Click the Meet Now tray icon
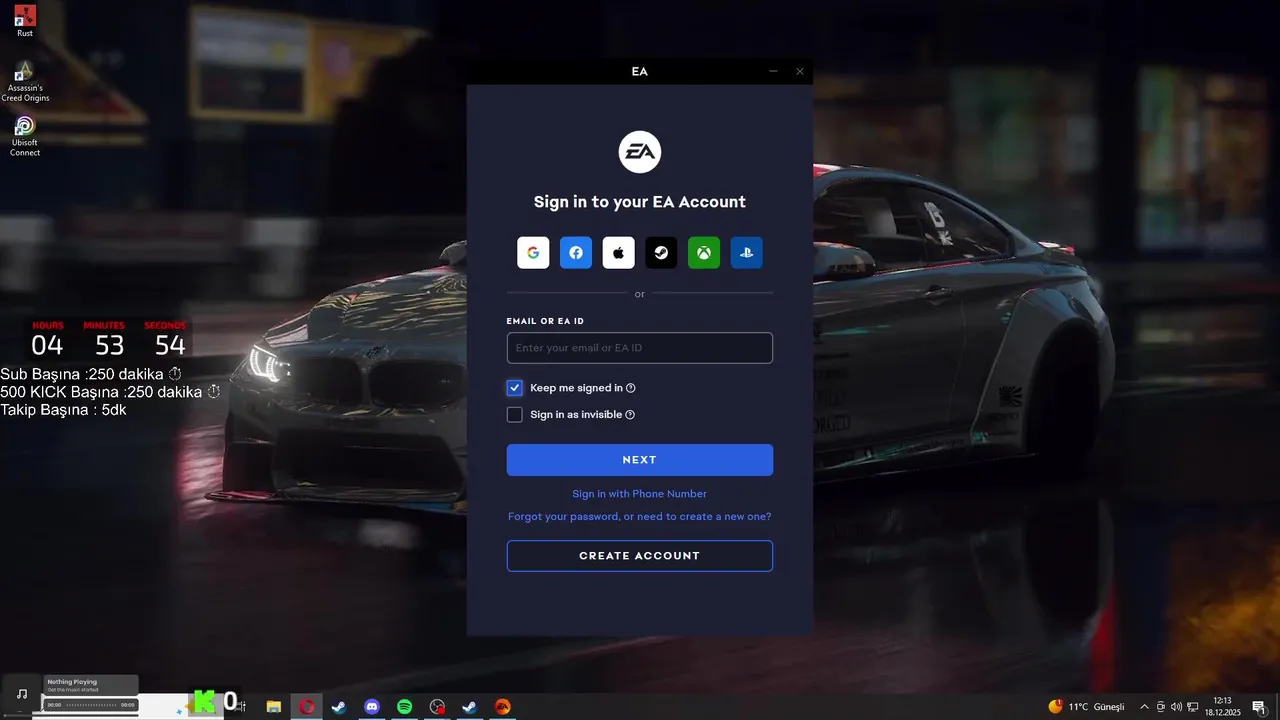This screenshot has width=1280, height=720. pyautogui.click(x=1160, y=707)
